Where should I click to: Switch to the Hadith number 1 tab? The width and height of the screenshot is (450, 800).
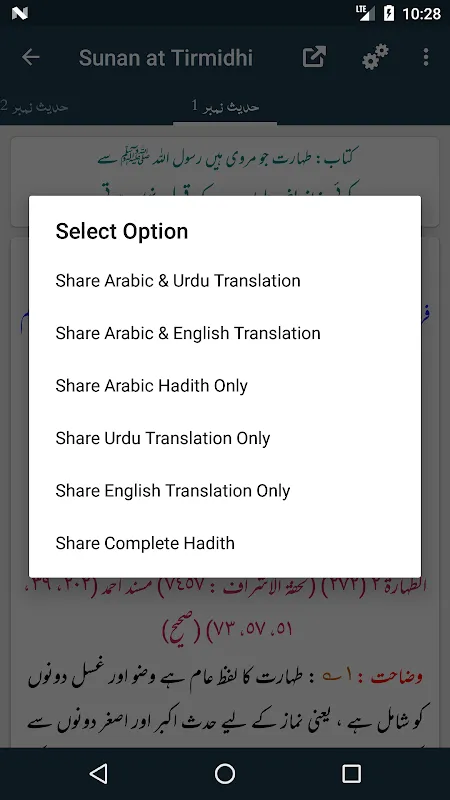225,106
